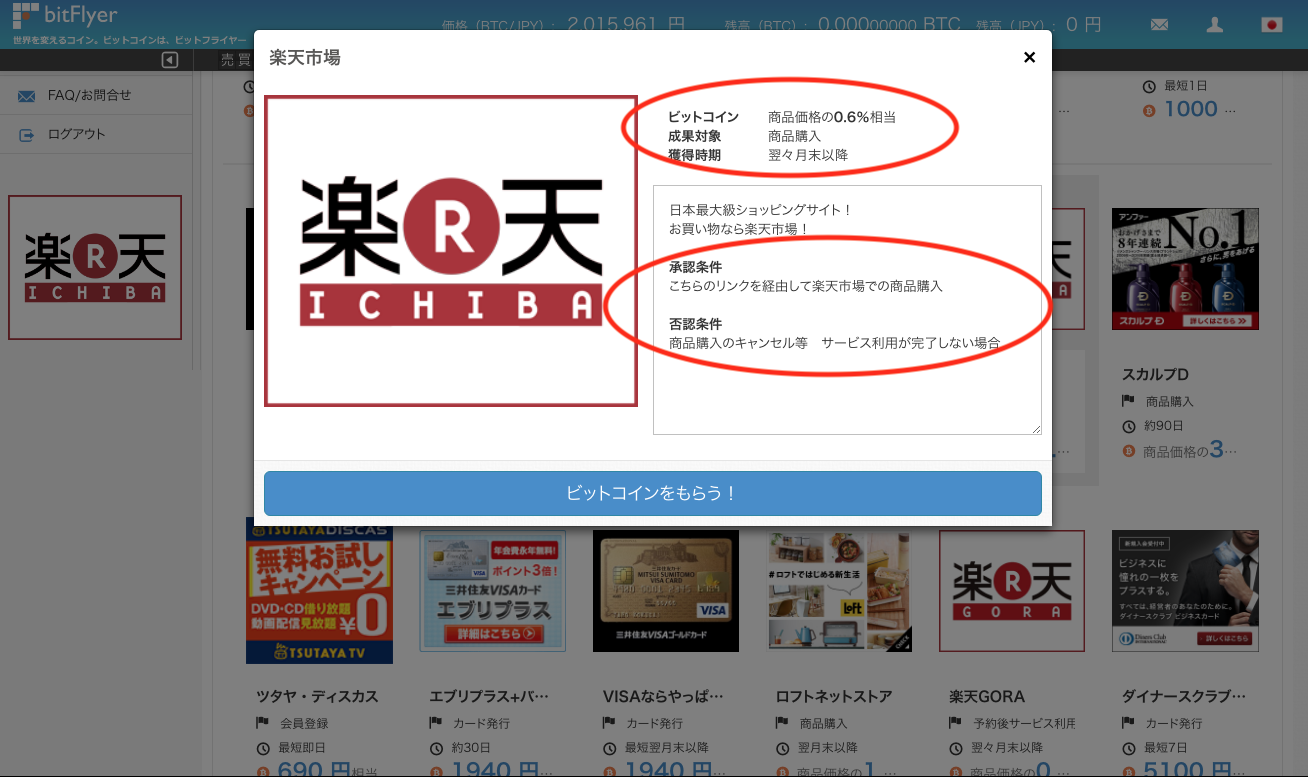Viewport: 1308px width, 777px height.
Task: Click the 楽天GORA title
Action: pos(987,696)
